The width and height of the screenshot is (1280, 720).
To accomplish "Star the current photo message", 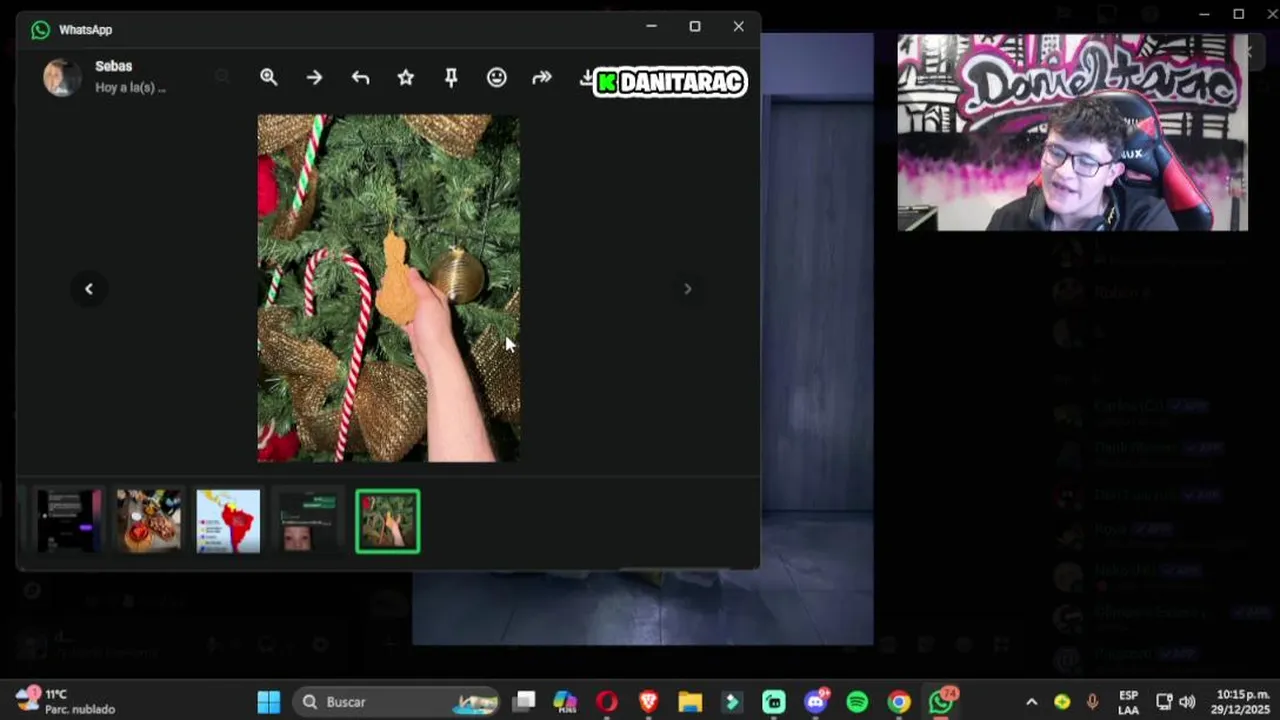I will [x=405, y=77].
